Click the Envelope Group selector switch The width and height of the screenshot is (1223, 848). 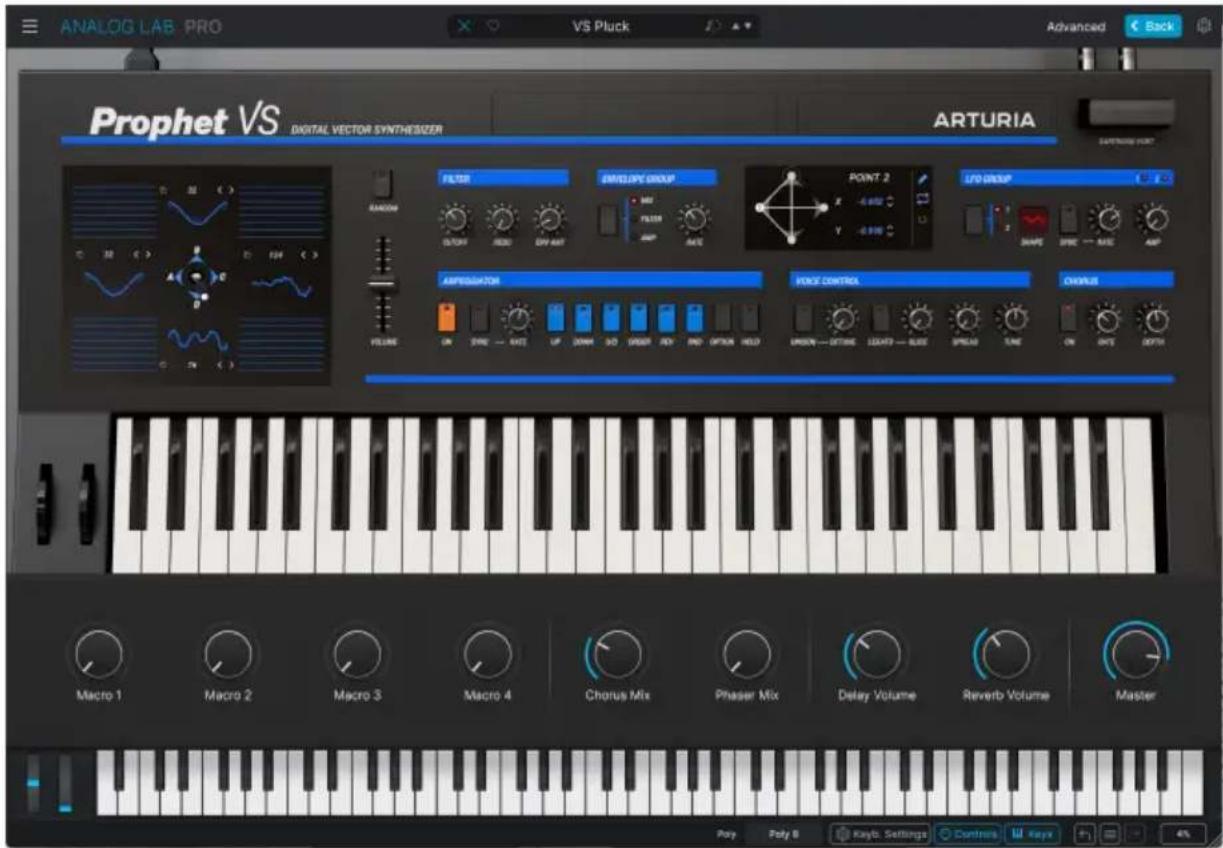point(608,219)
